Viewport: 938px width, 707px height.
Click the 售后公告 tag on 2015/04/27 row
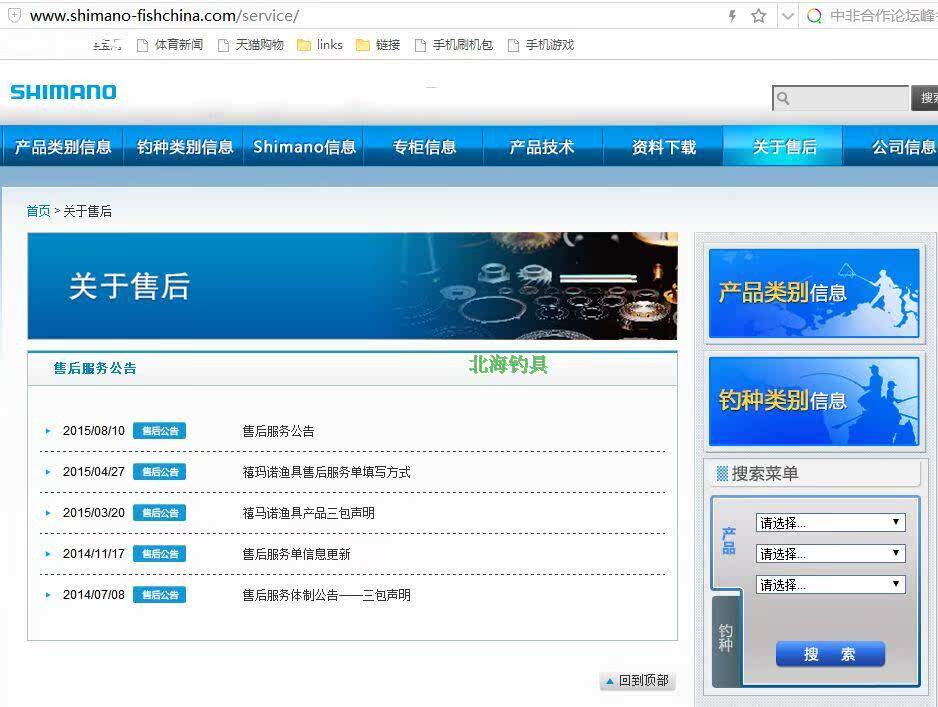coord(159,472)
